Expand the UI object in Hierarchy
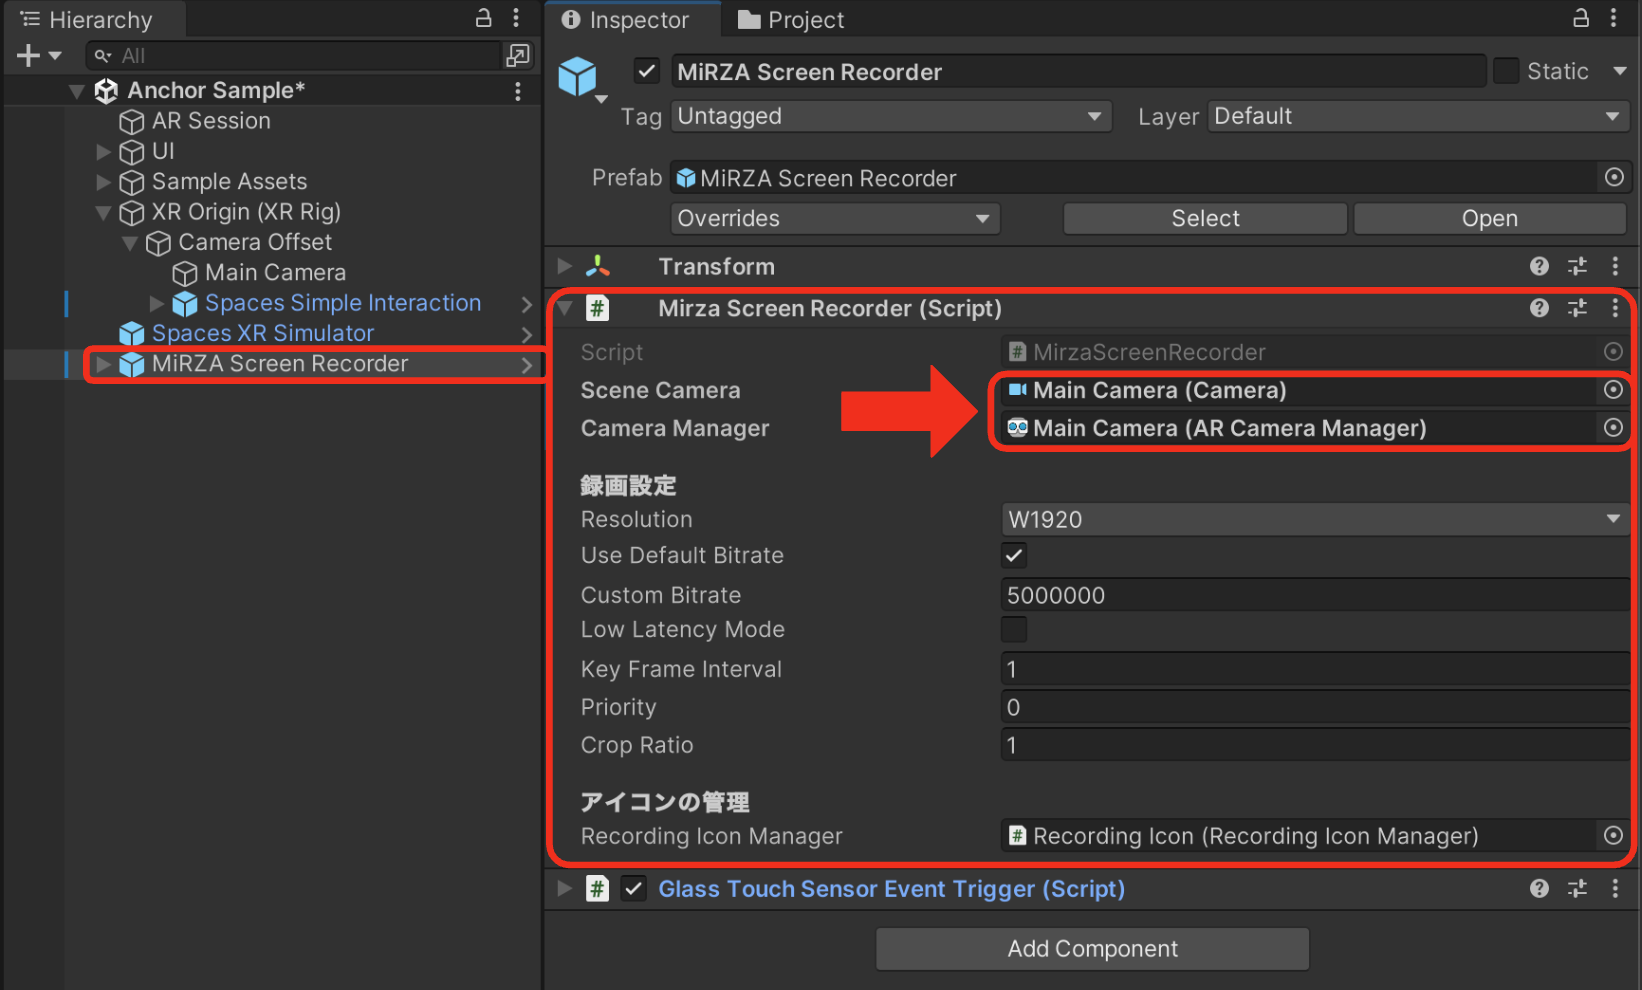This screenshot has width=1642, height=990. [x=103, y=152]
